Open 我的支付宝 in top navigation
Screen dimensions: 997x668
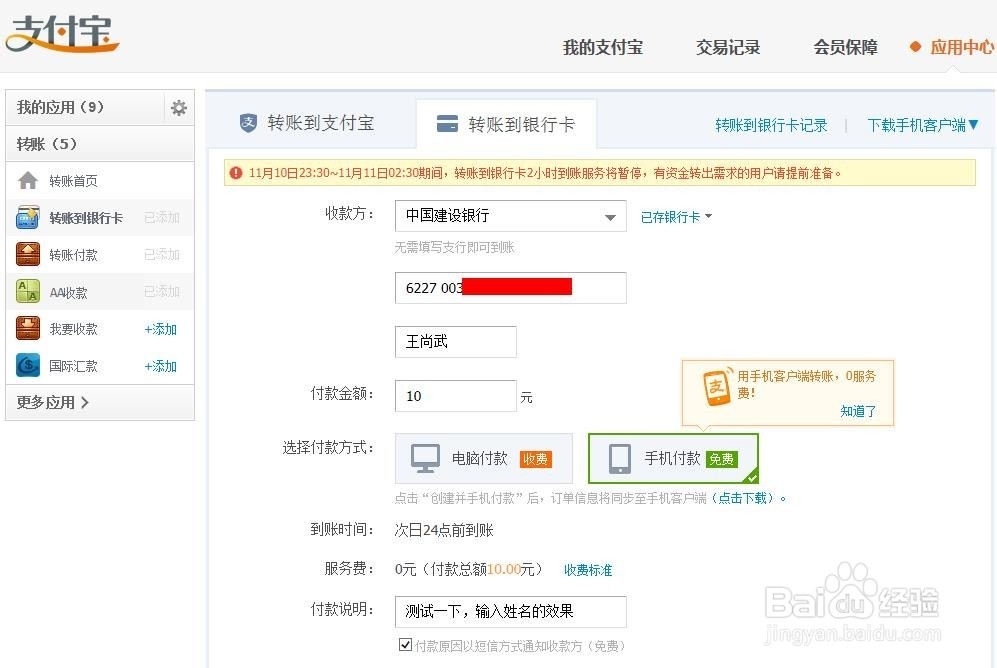click(603, 47)
